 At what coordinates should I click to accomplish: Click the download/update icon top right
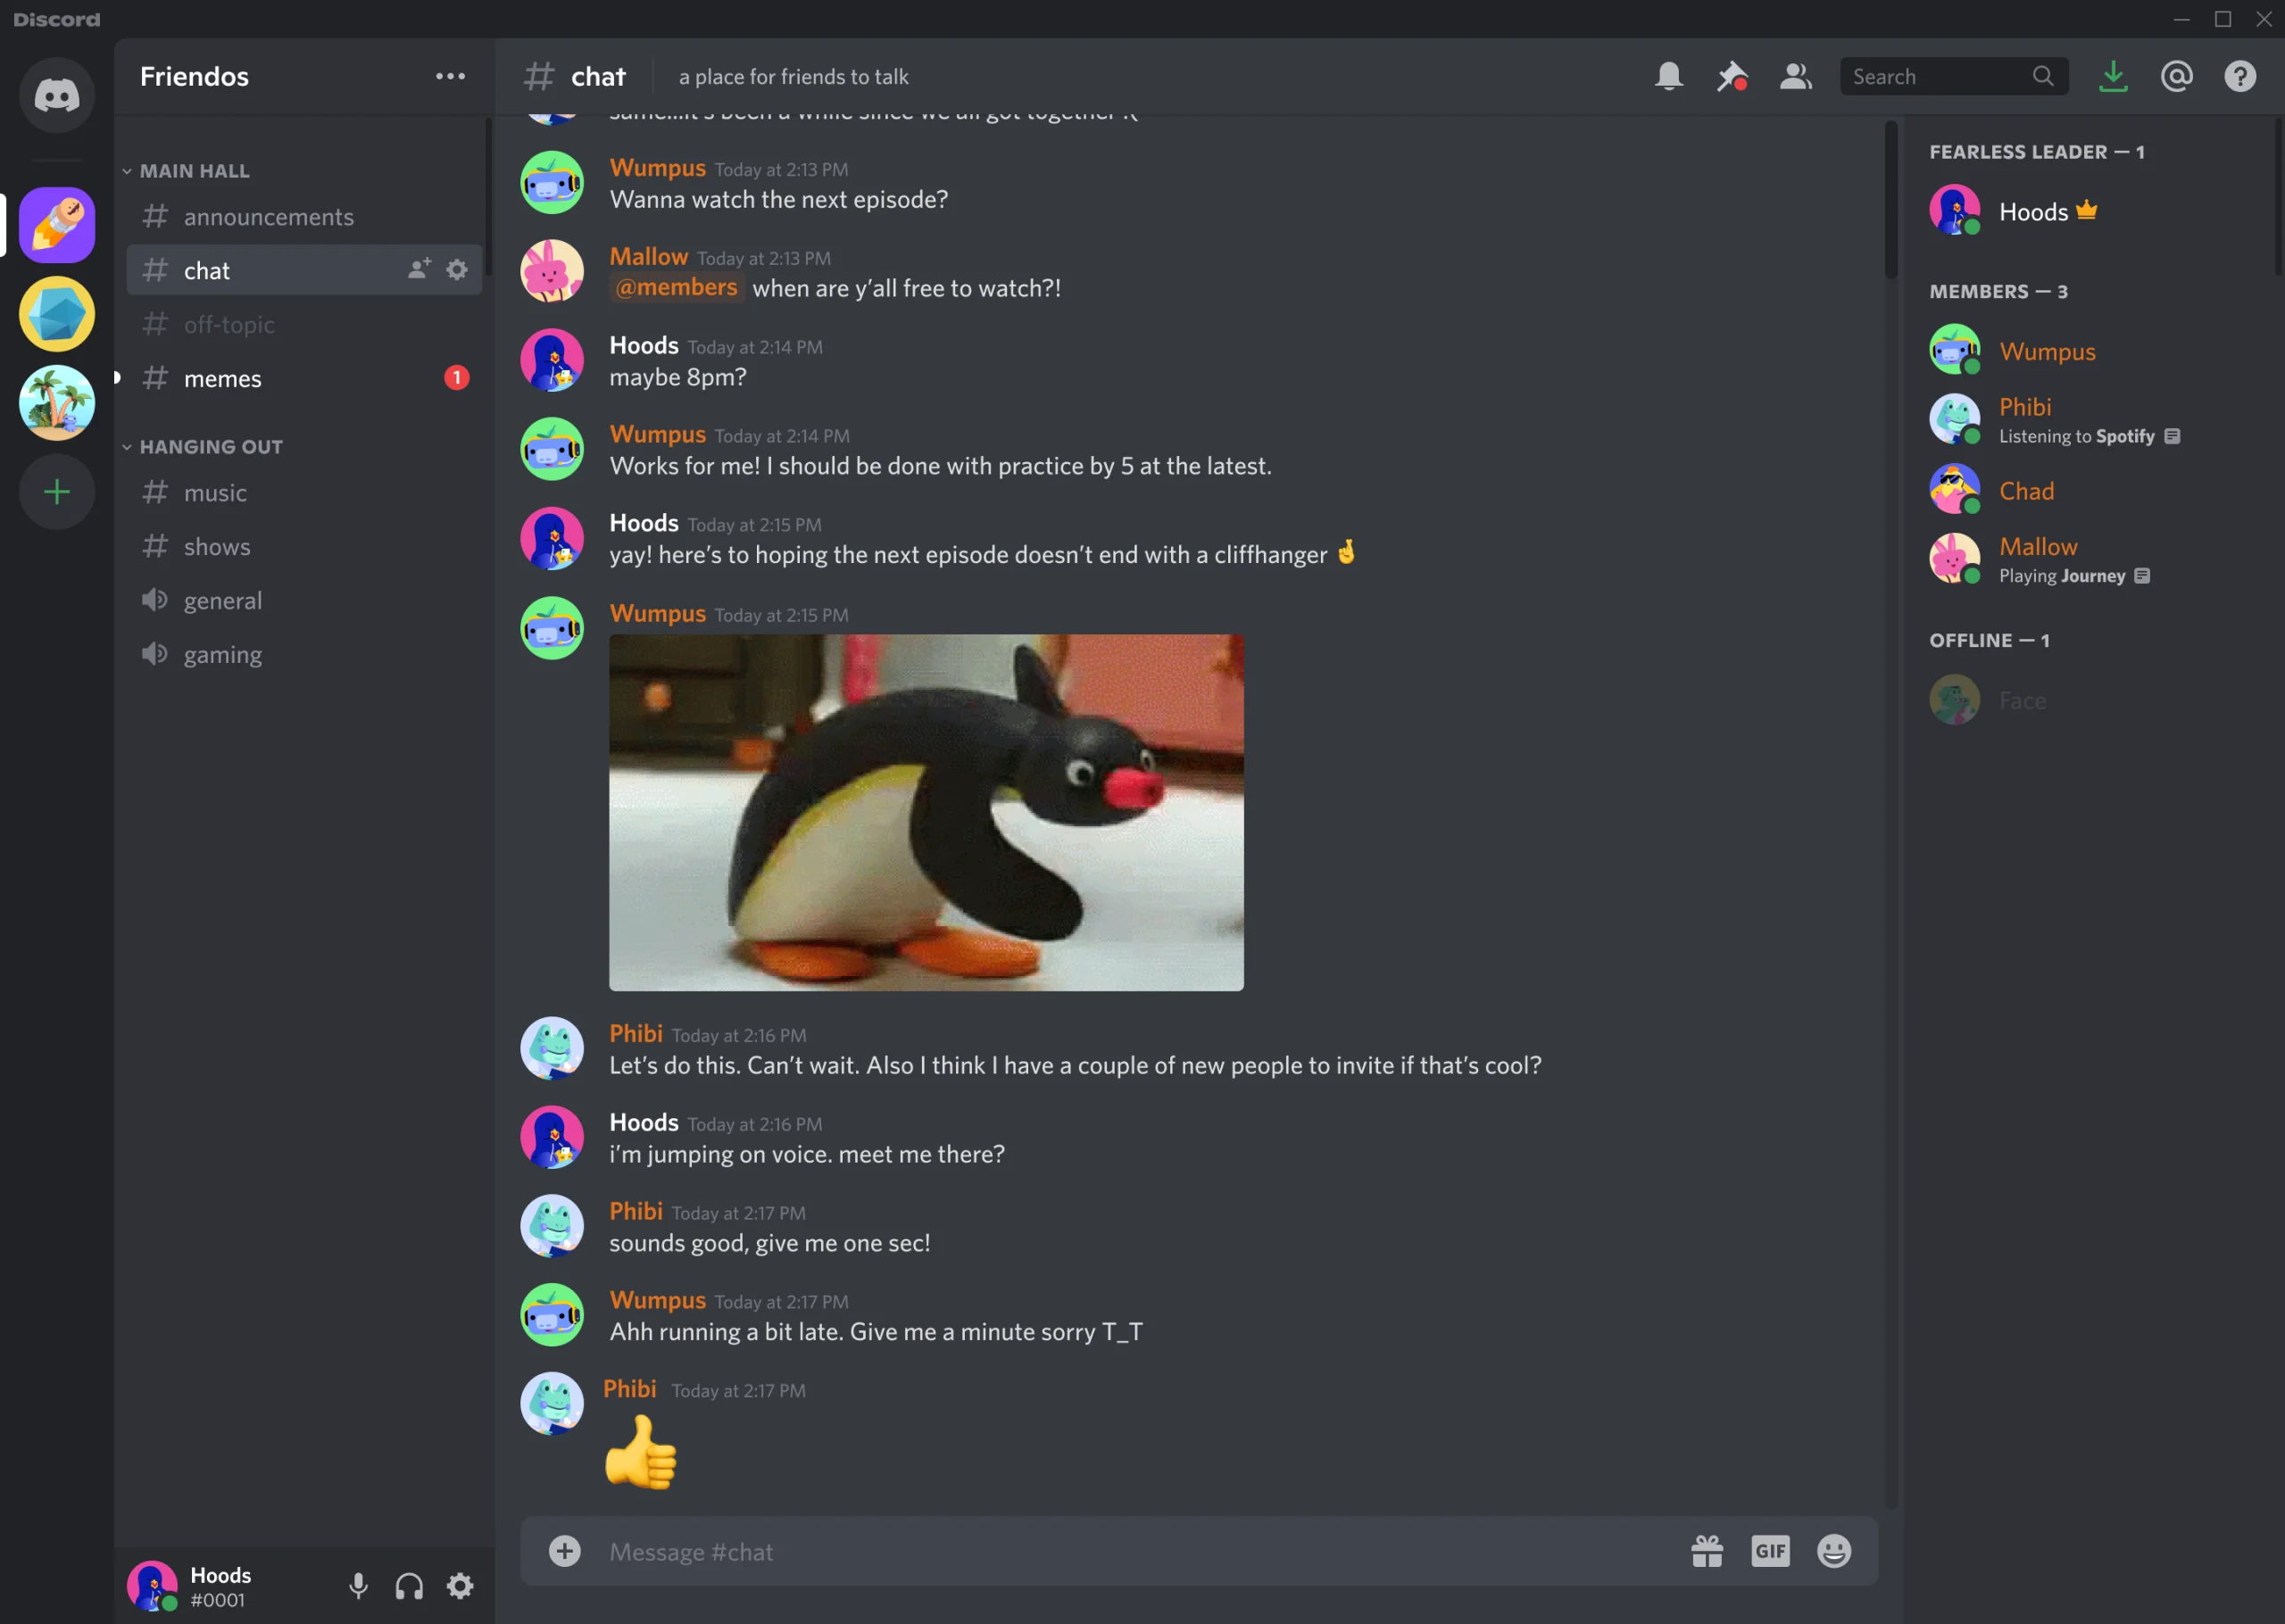click(2113, 76)
